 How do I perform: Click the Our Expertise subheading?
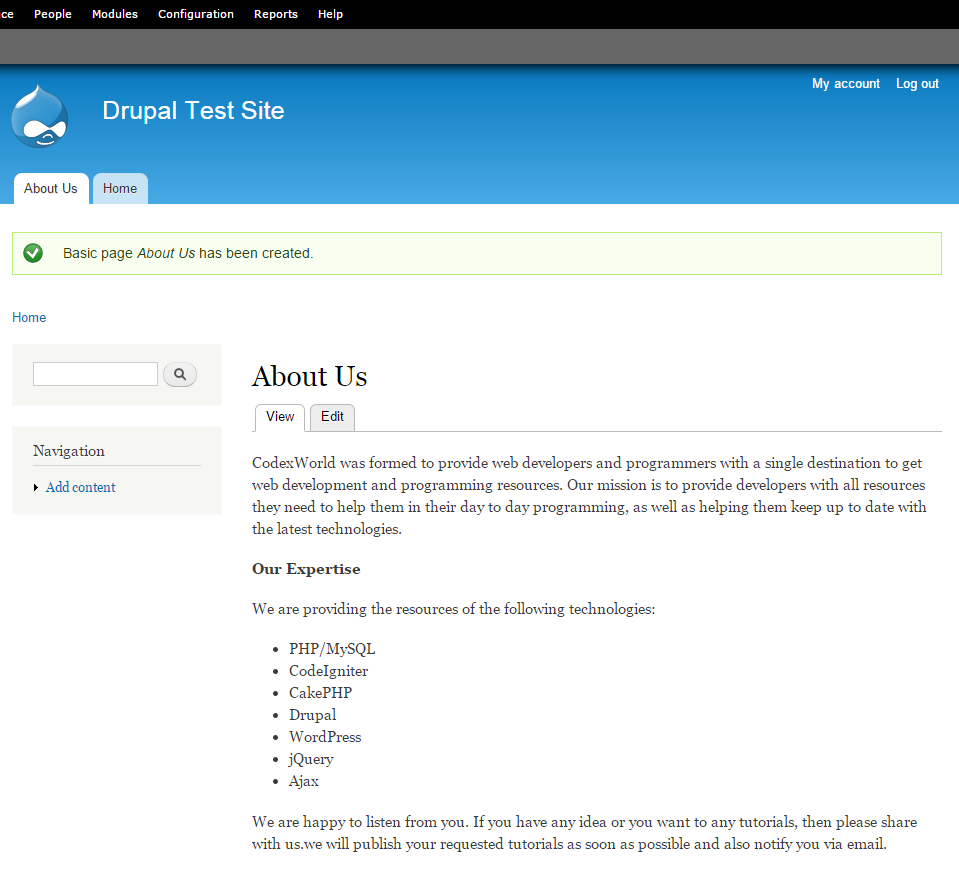click(306, 569)
